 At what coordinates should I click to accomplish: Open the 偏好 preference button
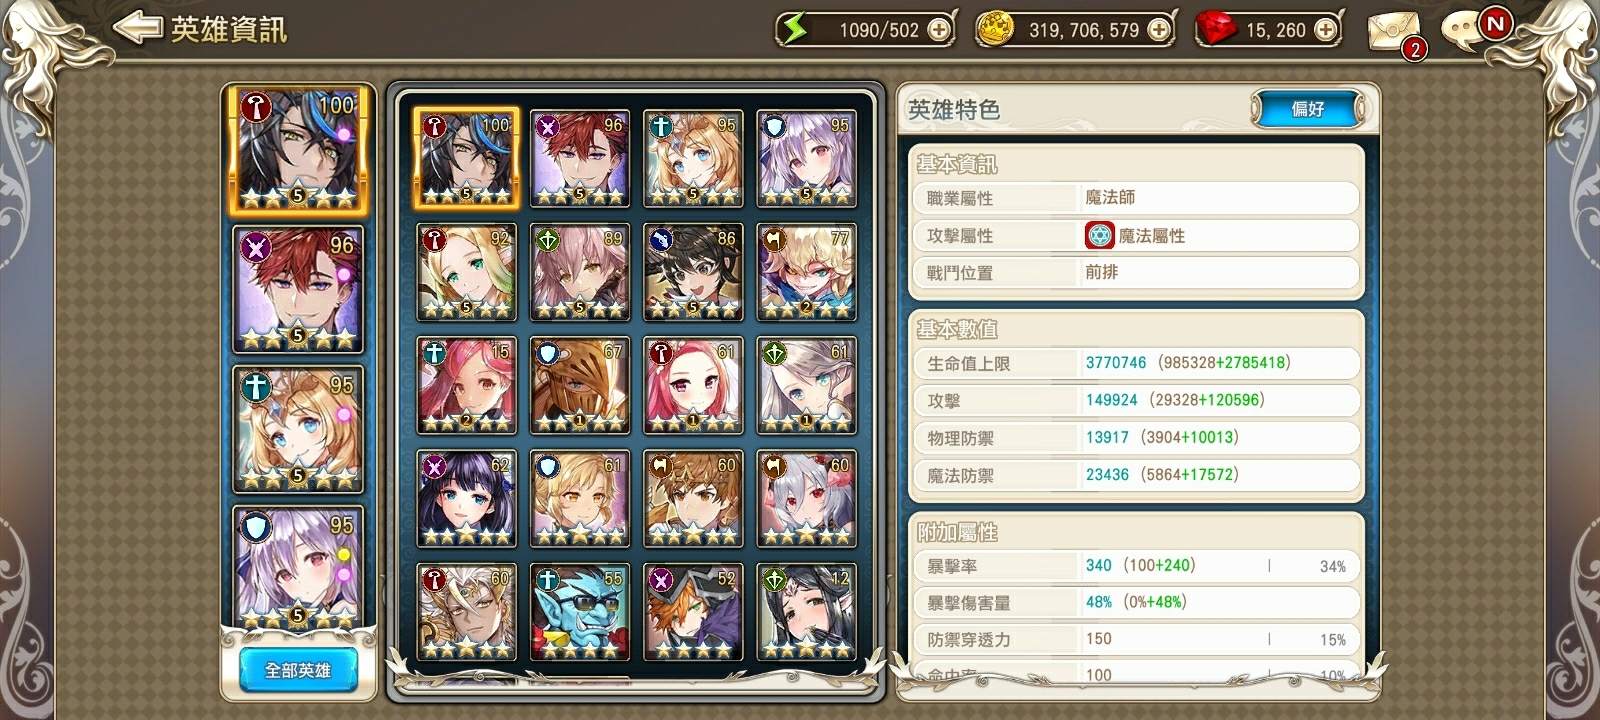(x=1308, y=109)
